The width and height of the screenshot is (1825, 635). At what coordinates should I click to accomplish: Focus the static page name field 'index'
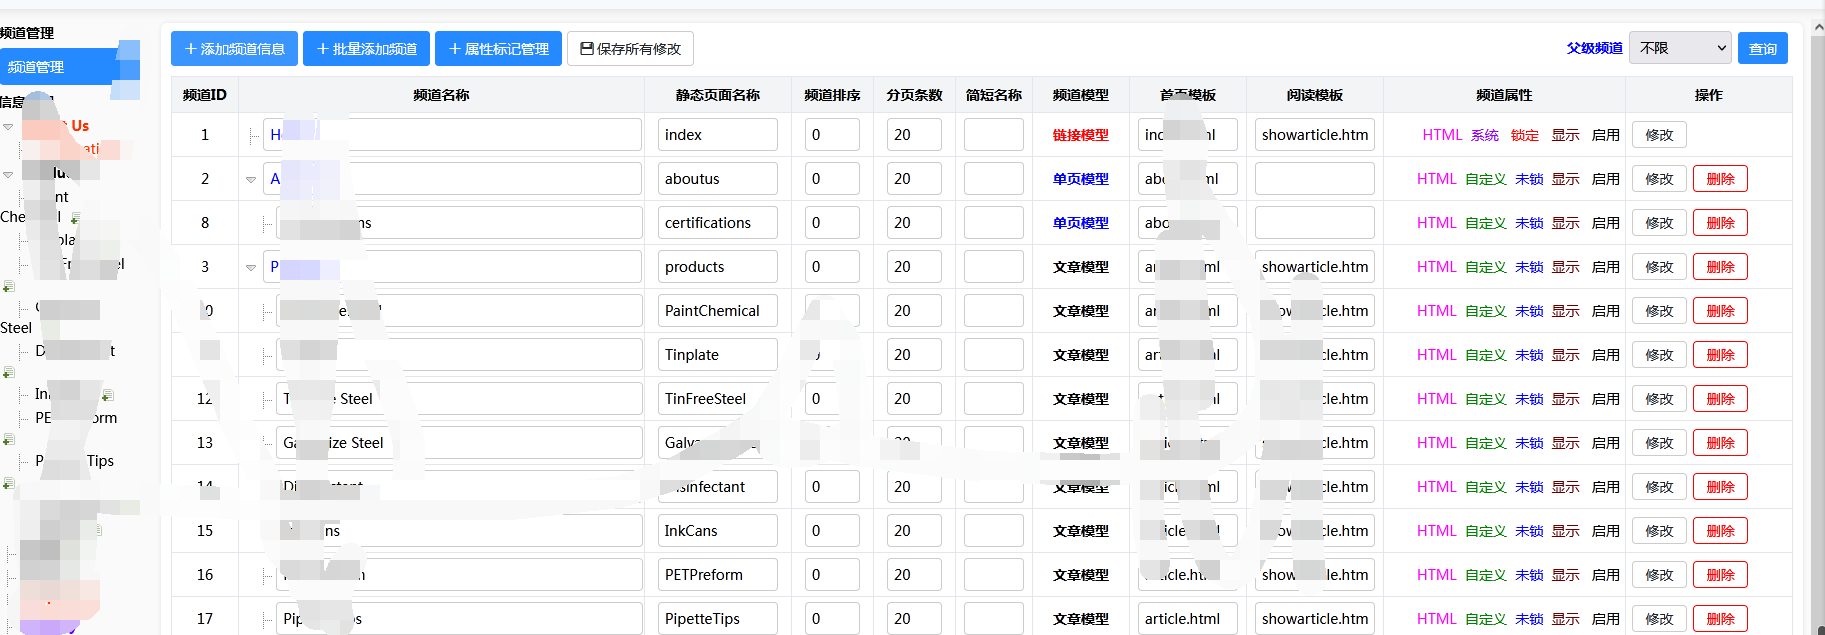718,135
